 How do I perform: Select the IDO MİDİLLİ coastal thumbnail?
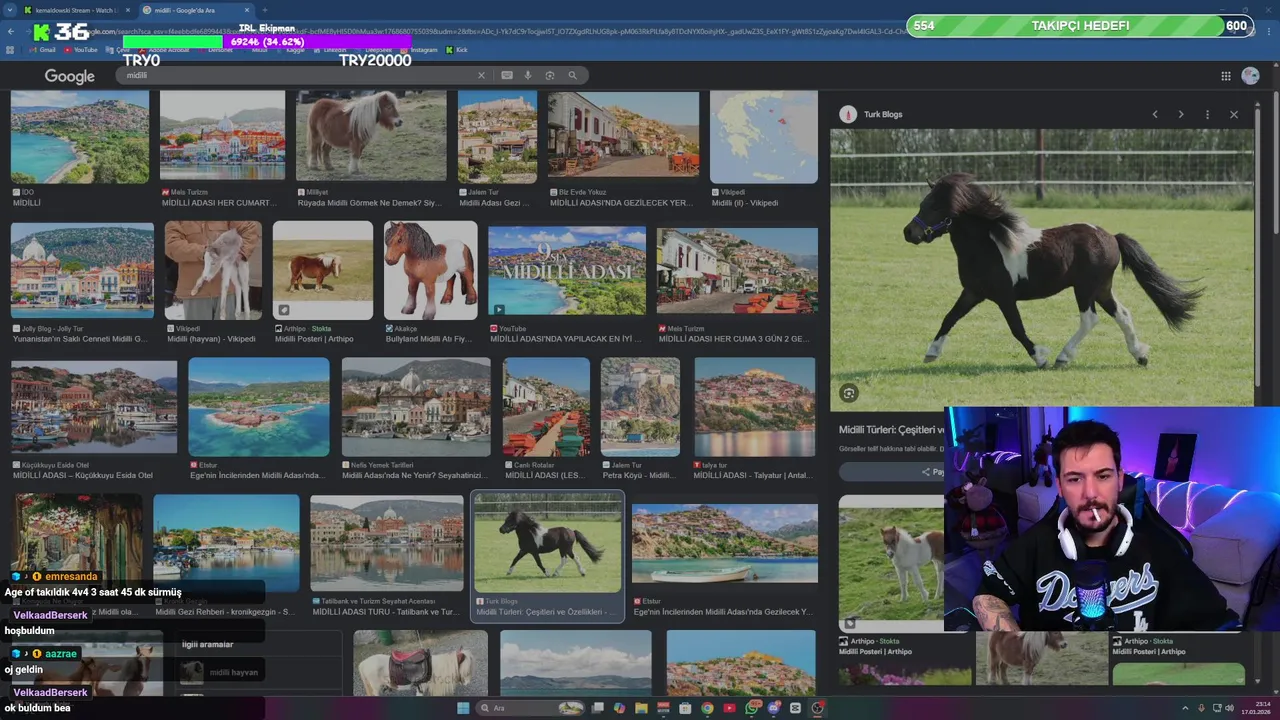tap(80, 137)
